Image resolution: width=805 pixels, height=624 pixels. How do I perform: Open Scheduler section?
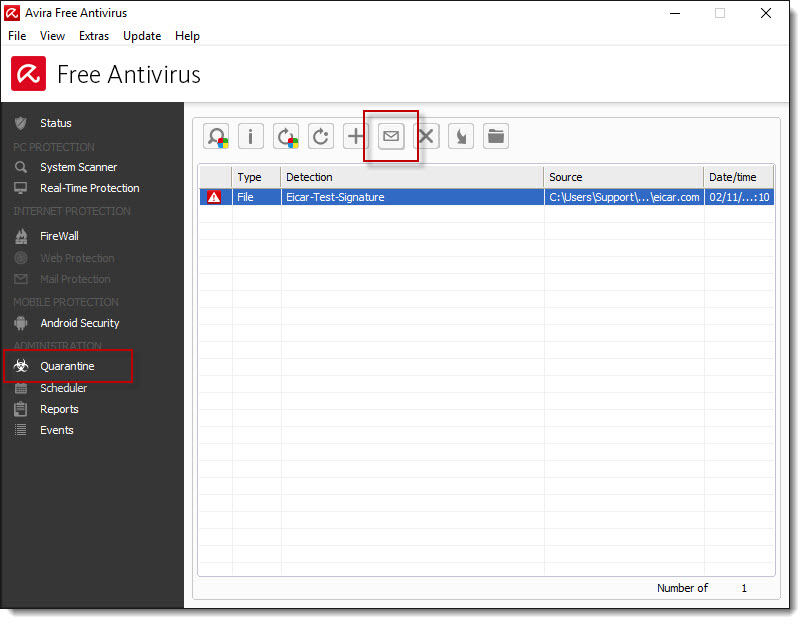click(64, 388)
